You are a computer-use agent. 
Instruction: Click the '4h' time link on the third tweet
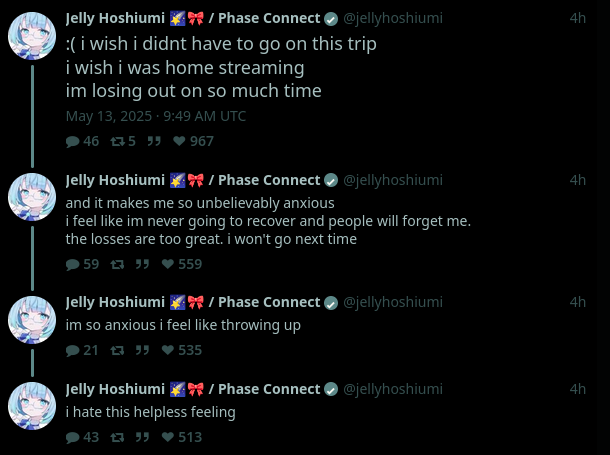pyautogui.click(x=578, y=302)
